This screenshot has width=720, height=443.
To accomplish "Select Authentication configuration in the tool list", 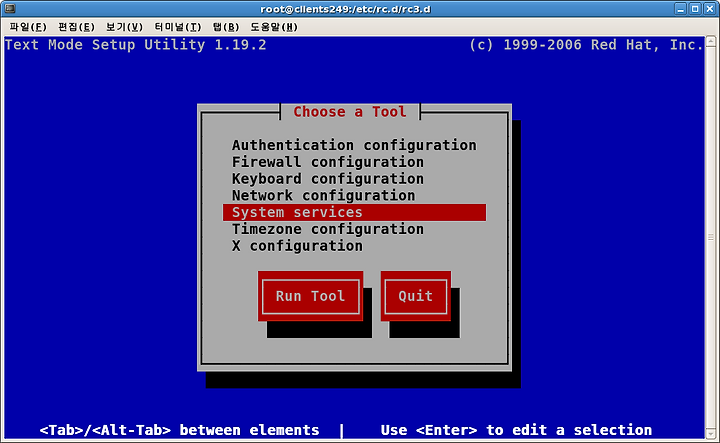I will point(354,145).
